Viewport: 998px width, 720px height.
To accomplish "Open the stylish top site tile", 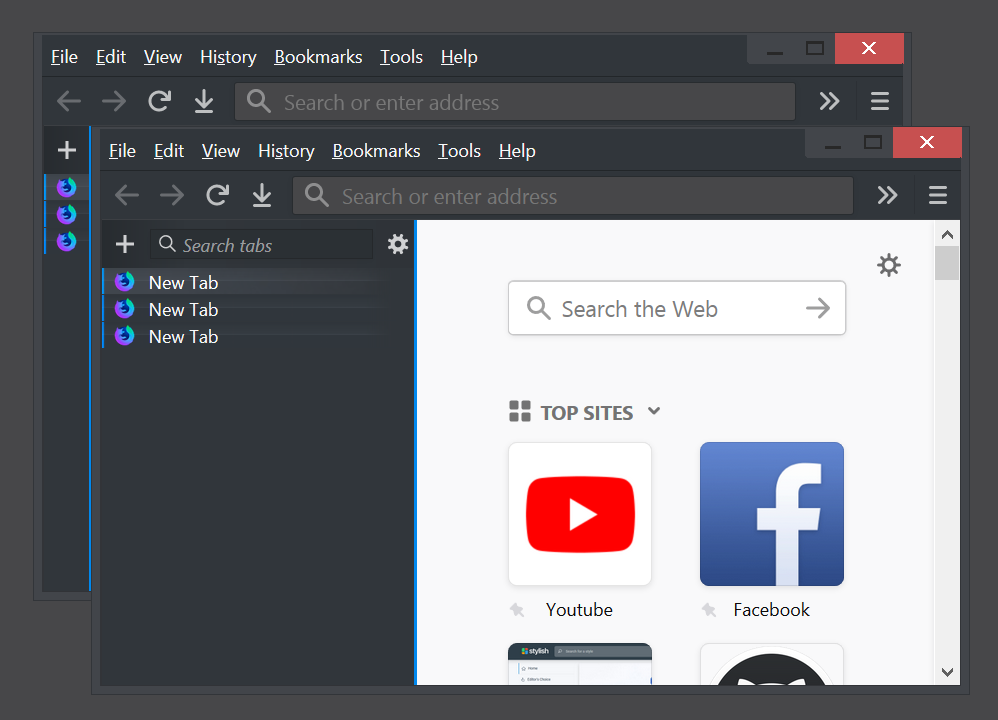I will tap(580, 664).
